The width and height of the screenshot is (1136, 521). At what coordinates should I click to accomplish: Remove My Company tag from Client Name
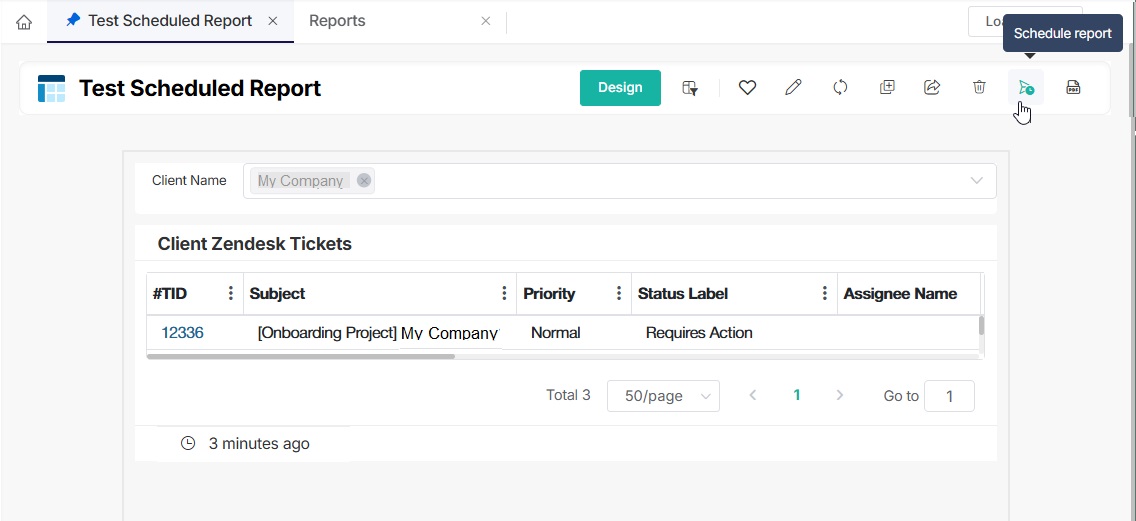pos(364,181)
